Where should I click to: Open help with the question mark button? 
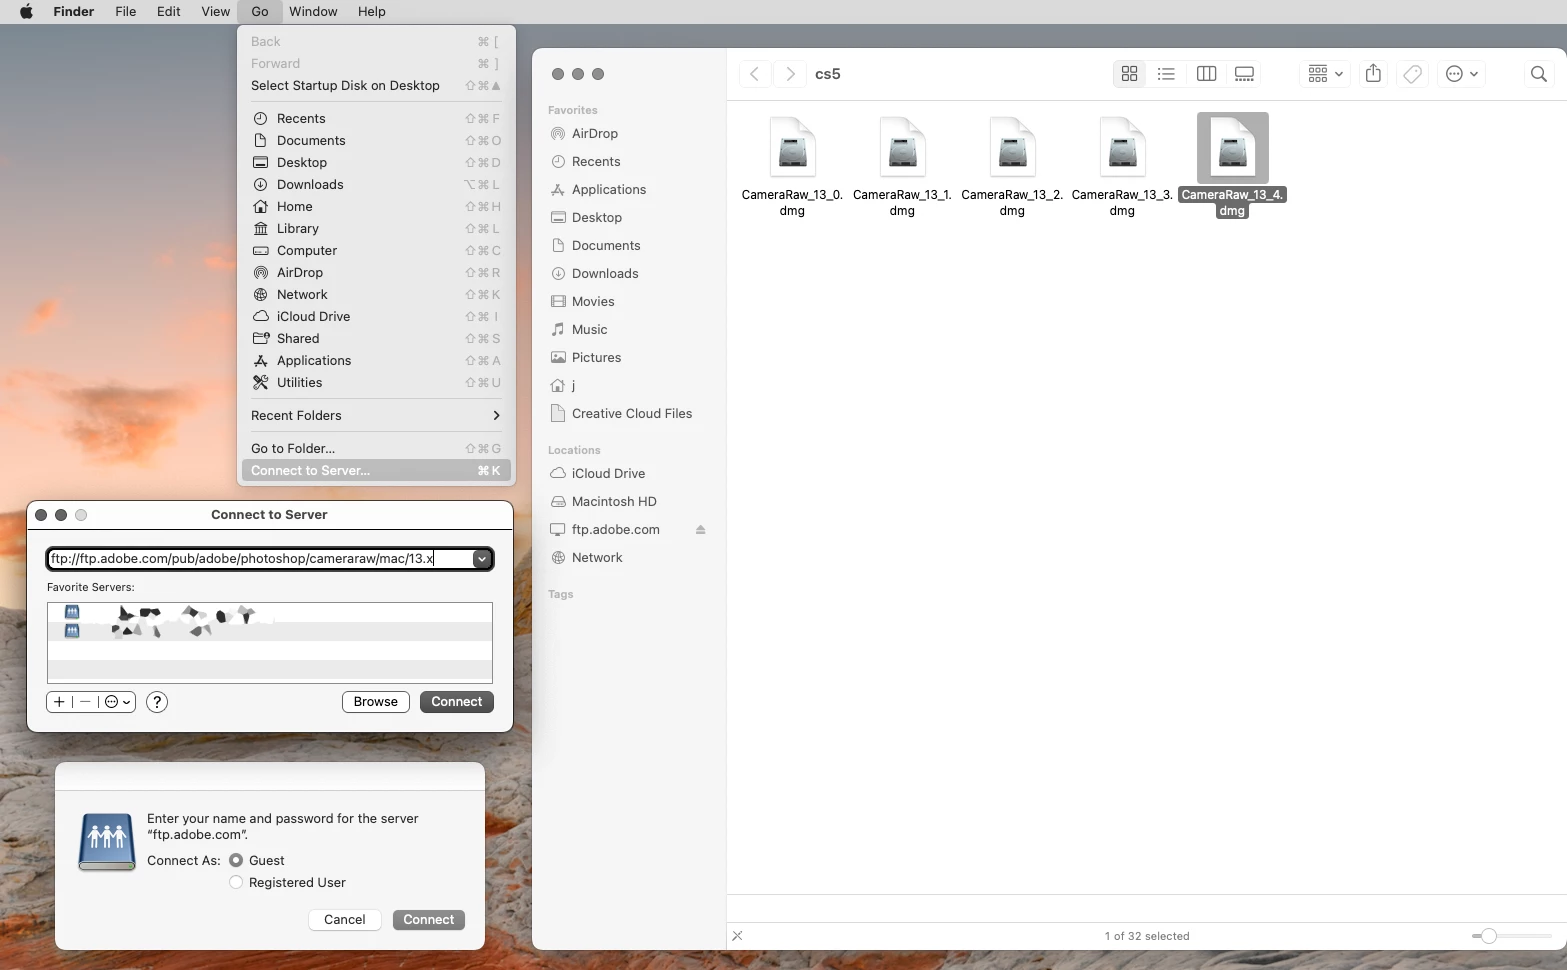(157, 702)
